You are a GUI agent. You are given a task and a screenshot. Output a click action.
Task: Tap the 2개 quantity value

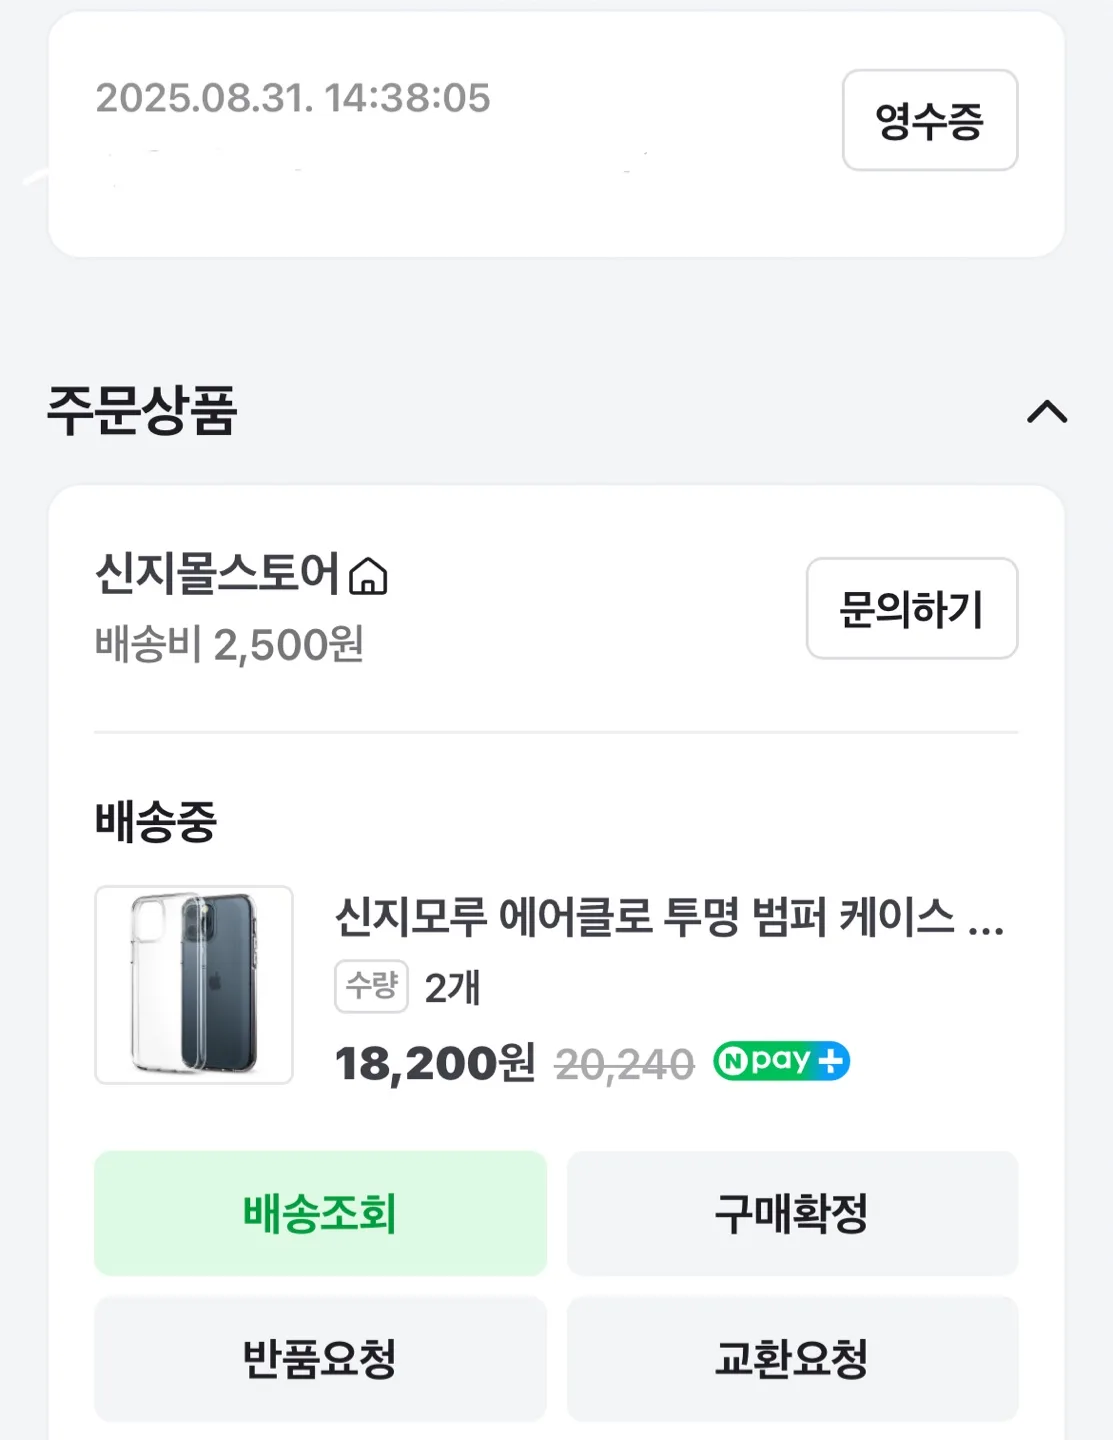tap(452, 988)
